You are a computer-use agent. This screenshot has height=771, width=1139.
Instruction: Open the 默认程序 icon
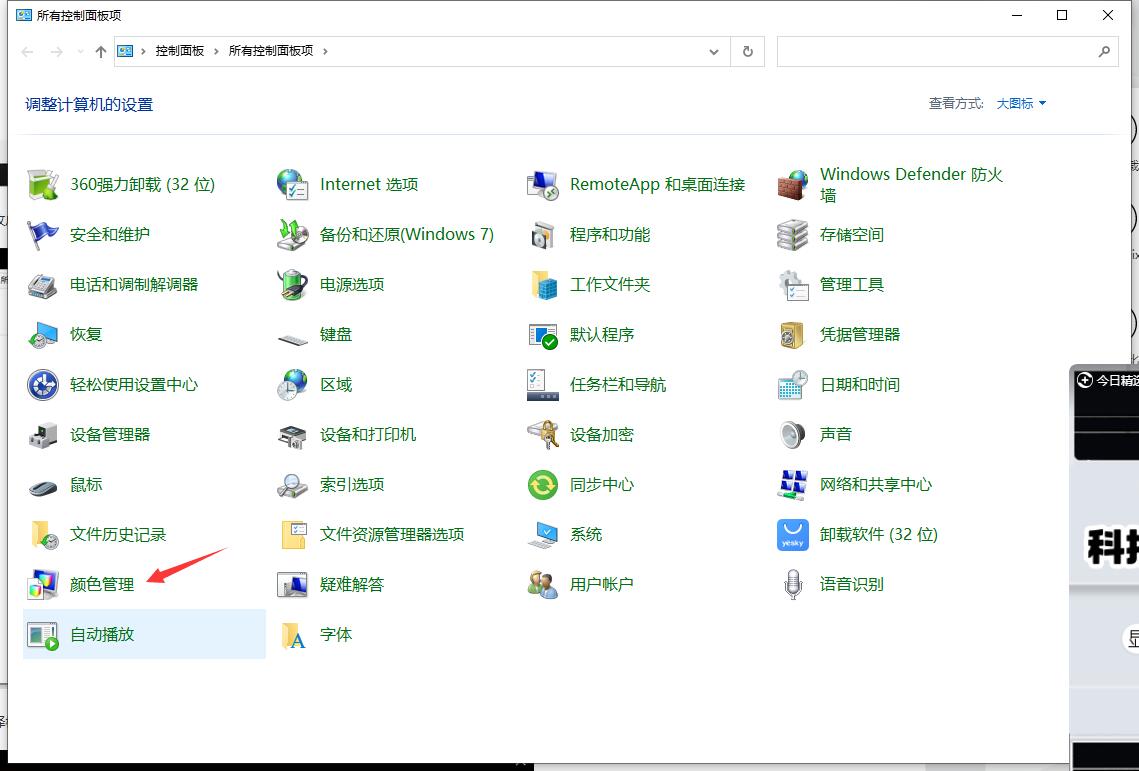pos(543,335)
